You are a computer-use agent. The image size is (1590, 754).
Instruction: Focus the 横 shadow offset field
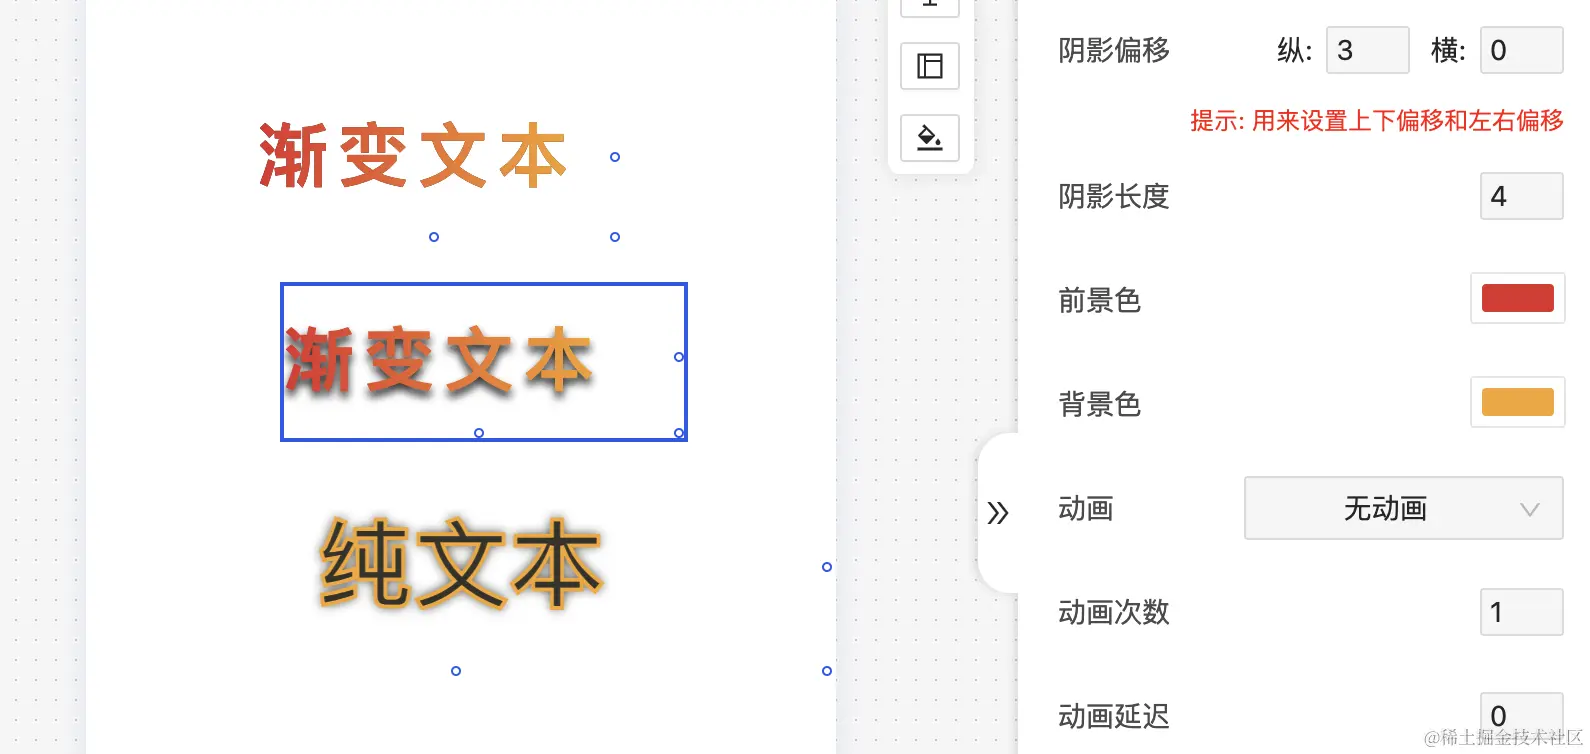1521,50
